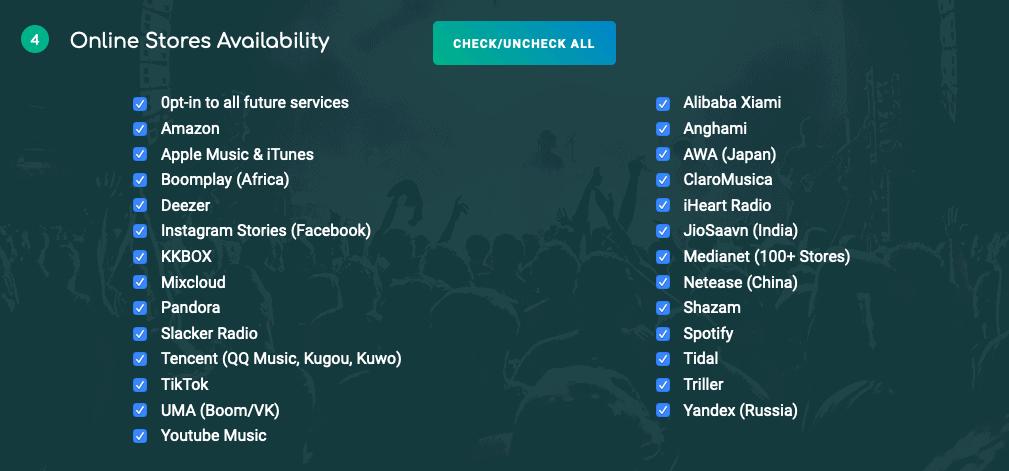Uncheck the Tencent (QQ Music, Kugou, Kuwo) checkbox
The width and height of the screenshot is (1009, 471).
click(140, 359)
